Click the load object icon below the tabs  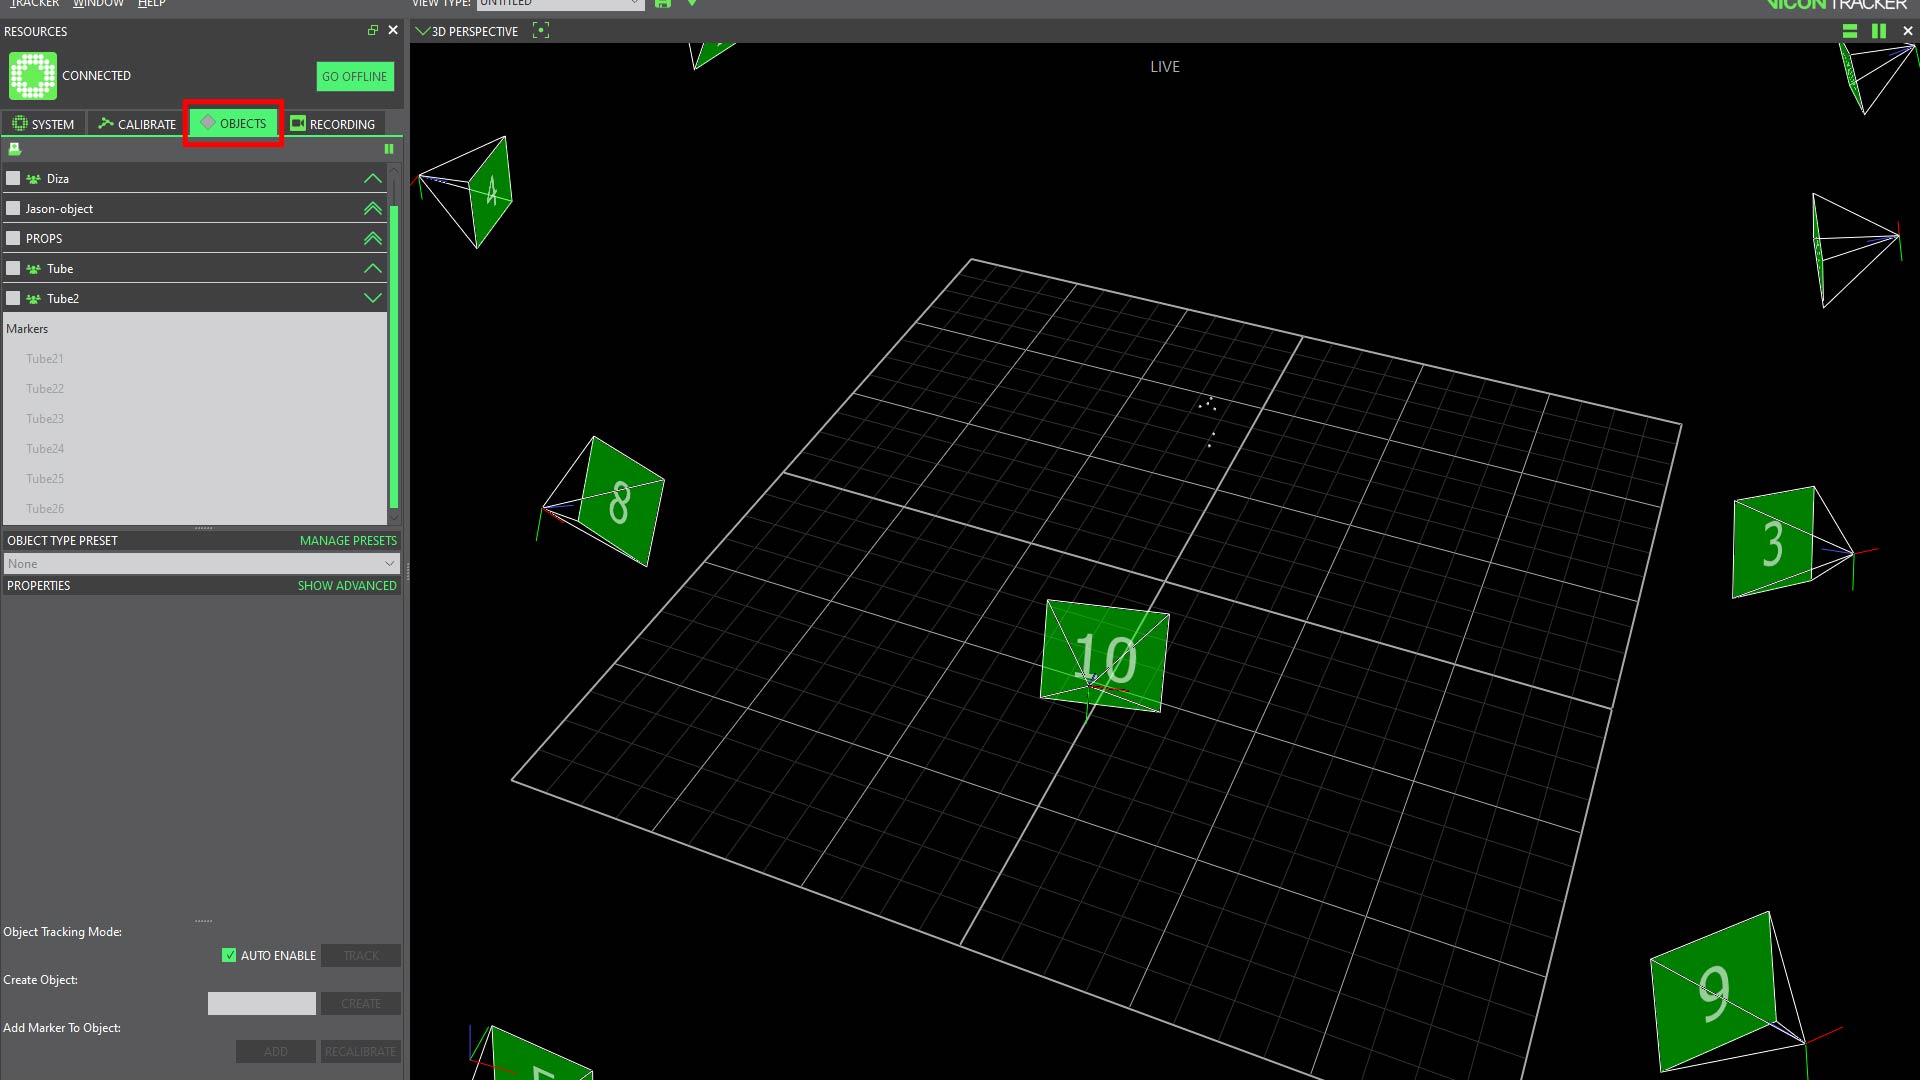(x=15, y=149)
